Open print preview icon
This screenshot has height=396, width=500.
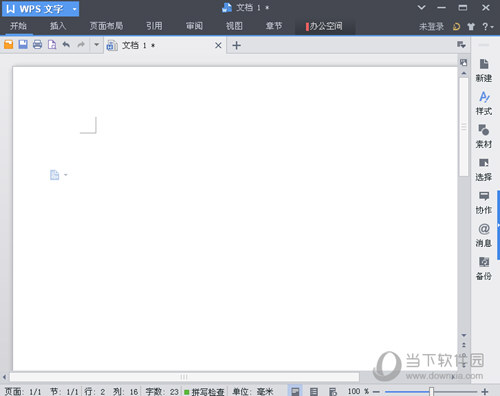click(52, 44)
